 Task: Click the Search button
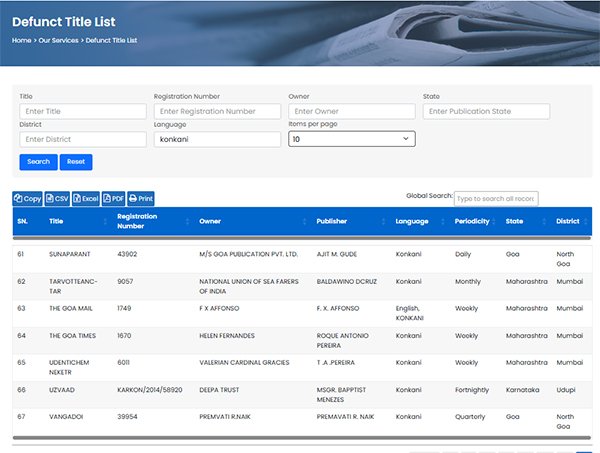click(x=38, y=162)
